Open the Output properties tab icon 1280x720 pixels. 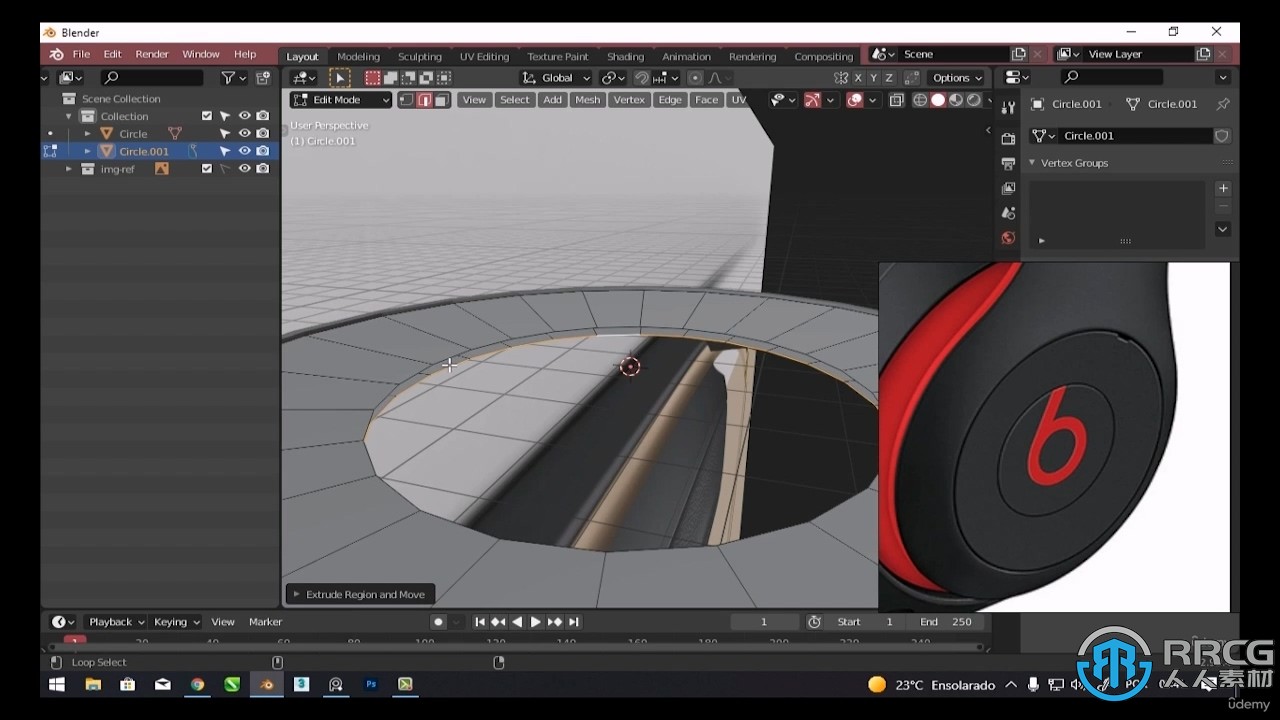pos(1008,163)
